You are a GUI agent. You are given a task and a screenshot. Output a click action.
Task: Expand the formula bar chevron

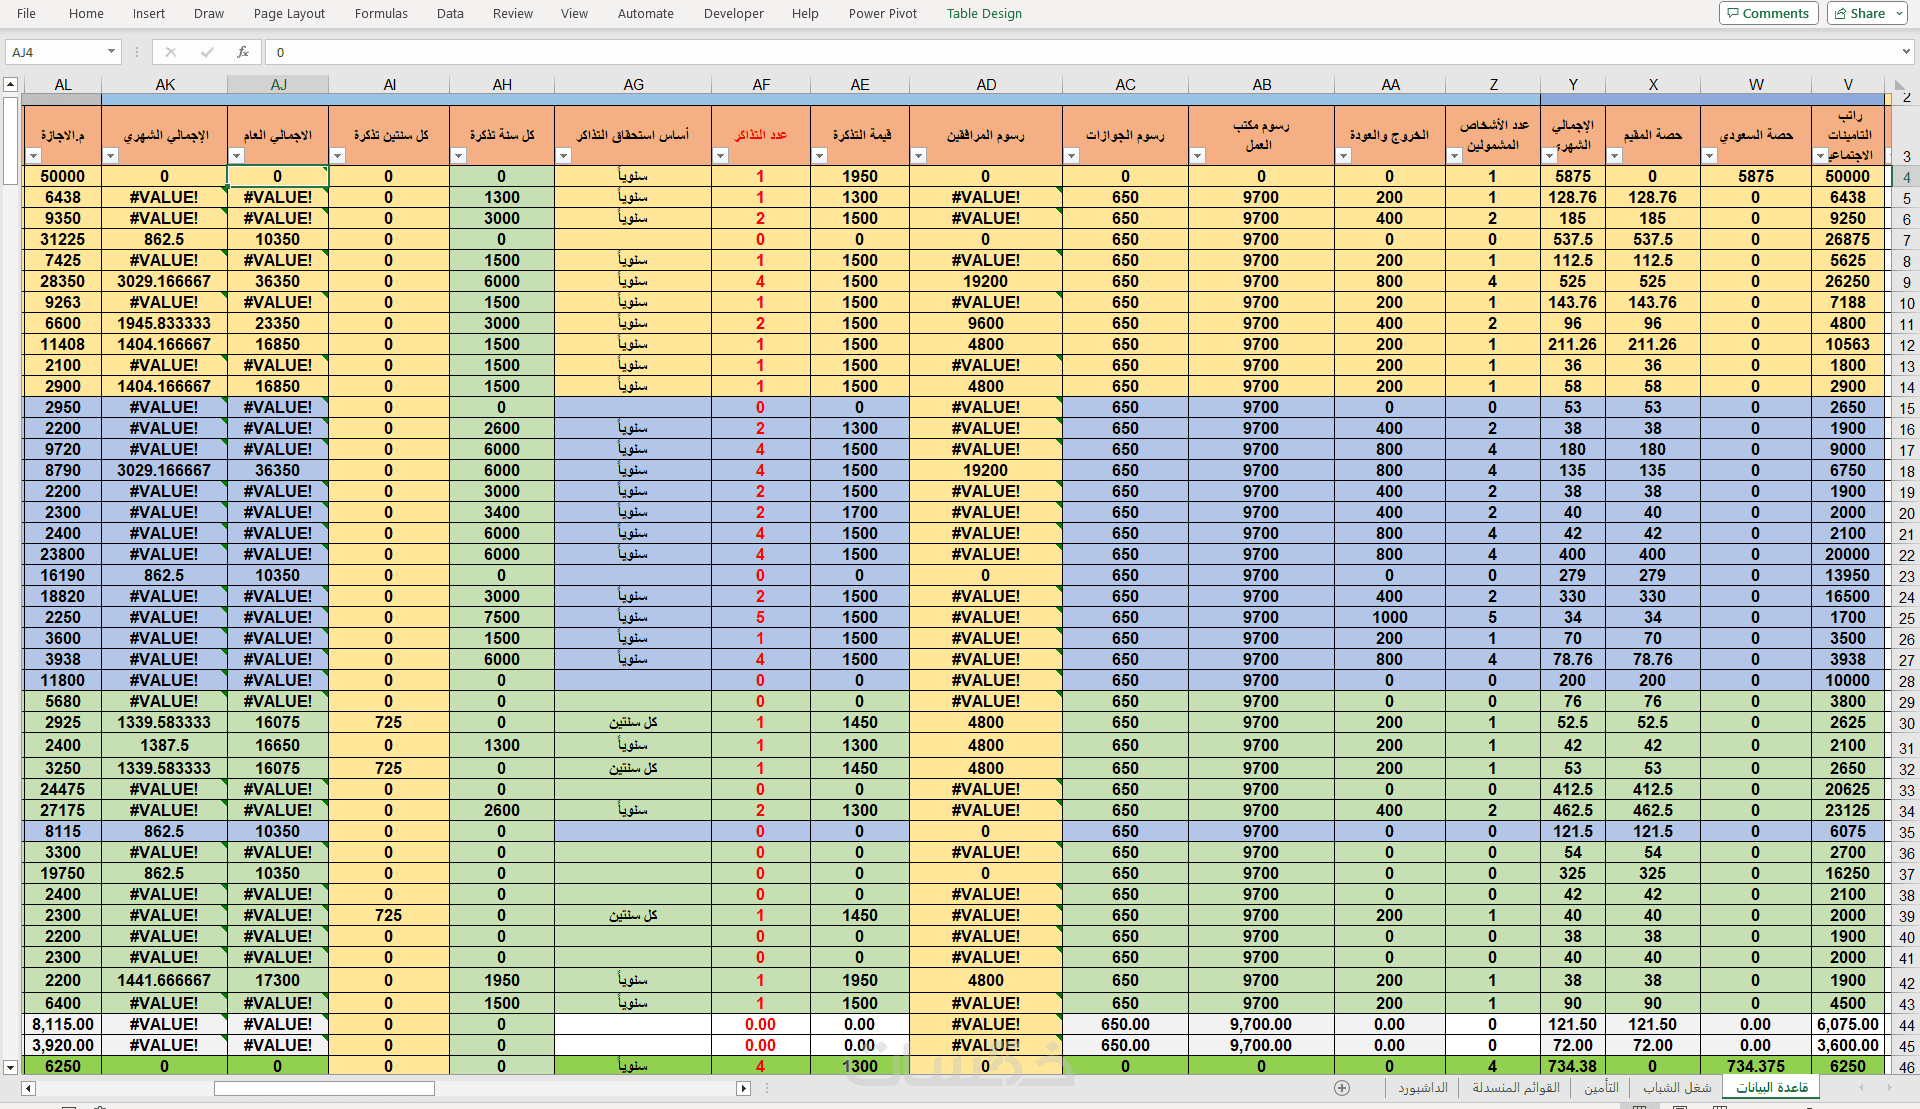(1906, 52)
